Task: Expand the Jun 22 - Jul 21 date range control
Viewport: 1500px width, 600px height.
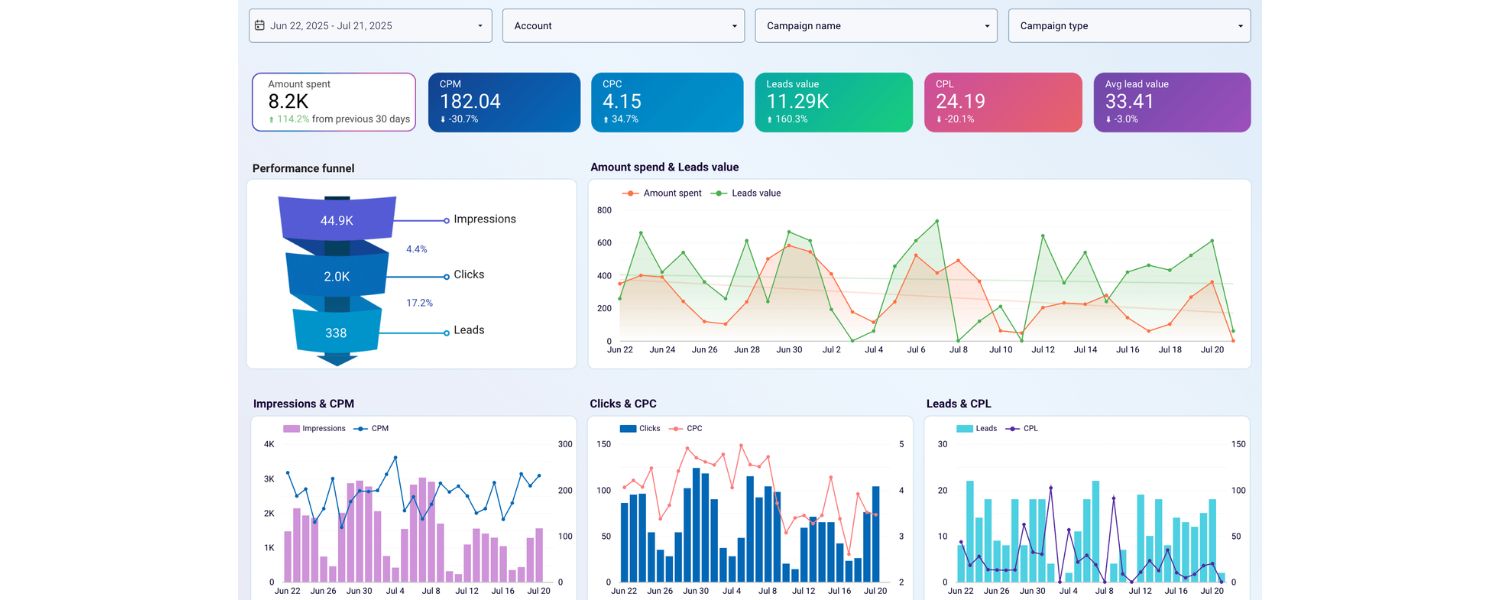Action: coord(367,25)
